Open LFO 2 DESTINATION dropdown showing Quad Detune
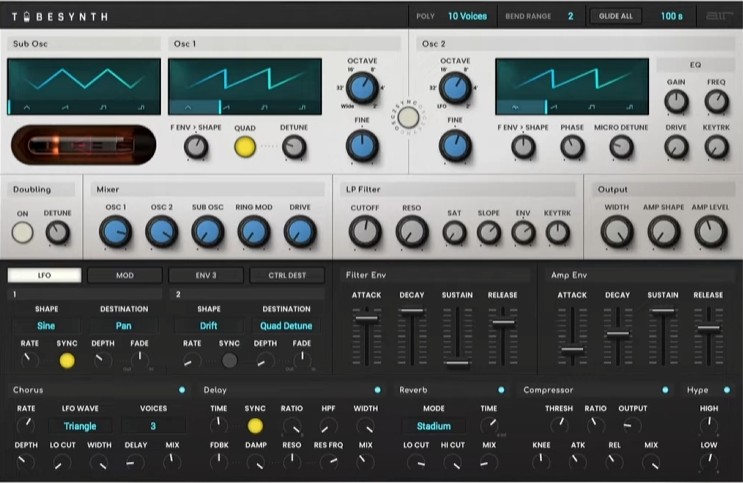The height and width of the screenshot is (483, 743). coord(286,326)
